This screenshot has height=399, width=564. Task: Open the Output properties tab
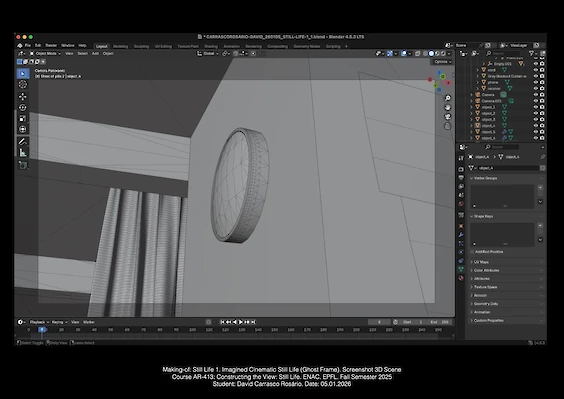click(x=461, y=177)
